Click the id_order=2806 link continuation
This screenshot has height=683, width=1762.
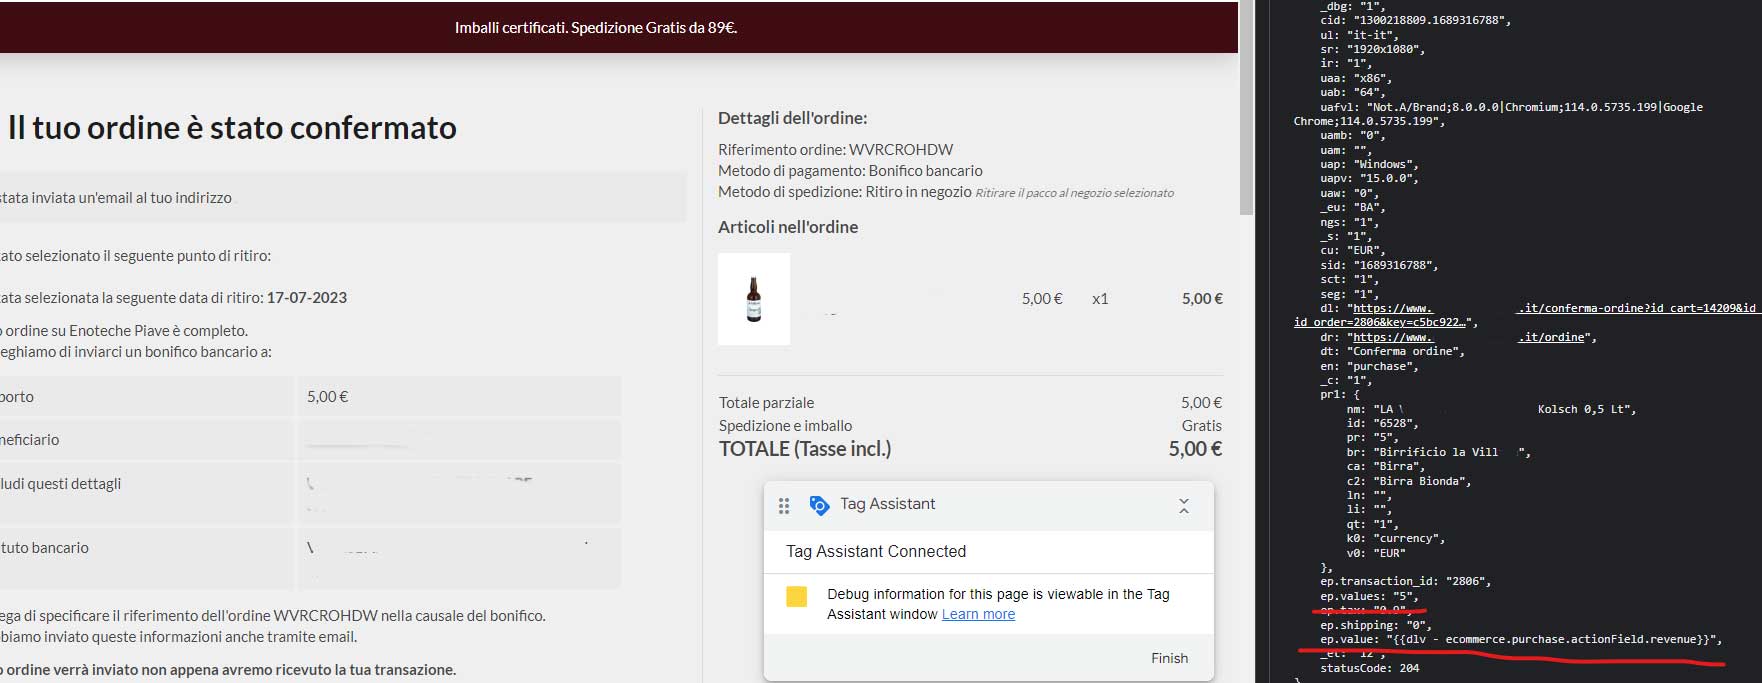pos(1380,322)
